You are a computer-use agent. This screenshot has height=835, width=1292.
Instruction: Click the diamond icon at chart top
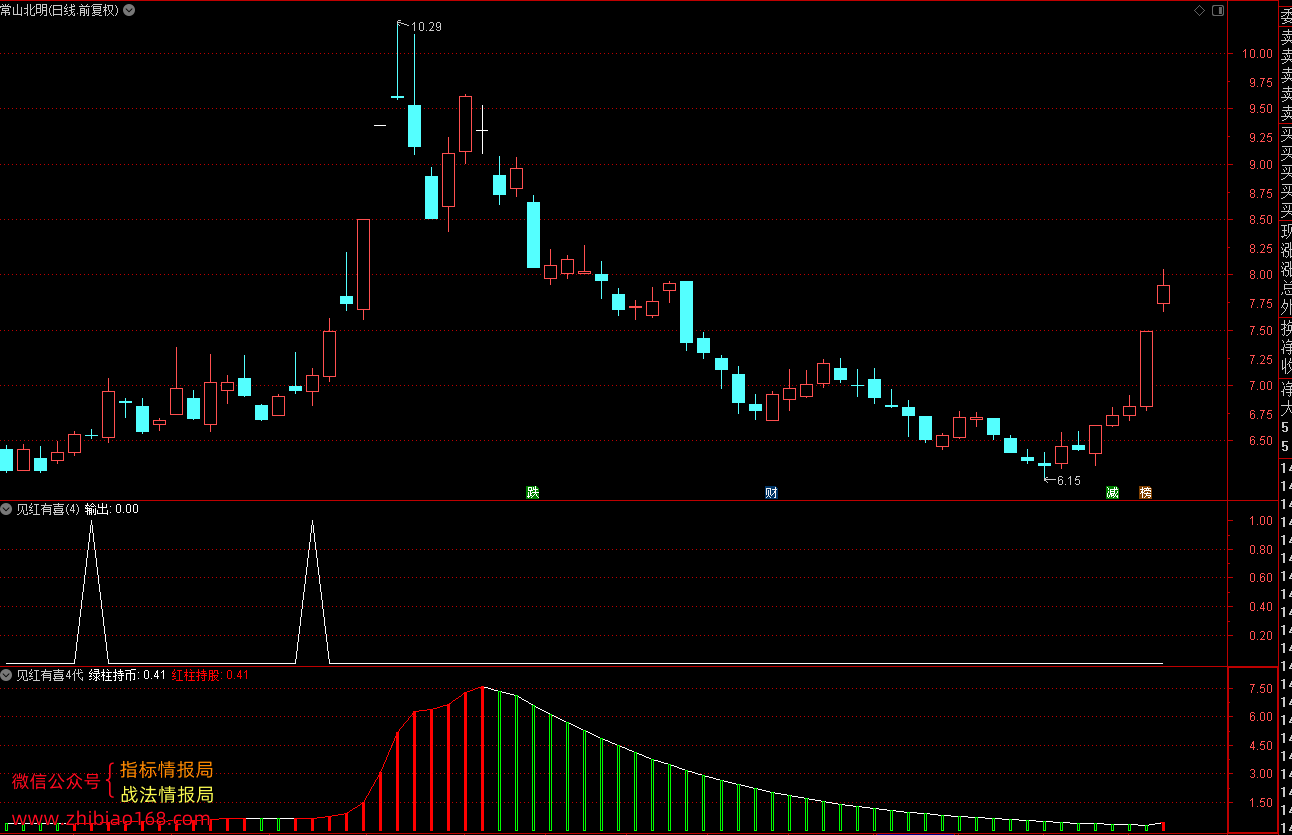(1199, 10)
